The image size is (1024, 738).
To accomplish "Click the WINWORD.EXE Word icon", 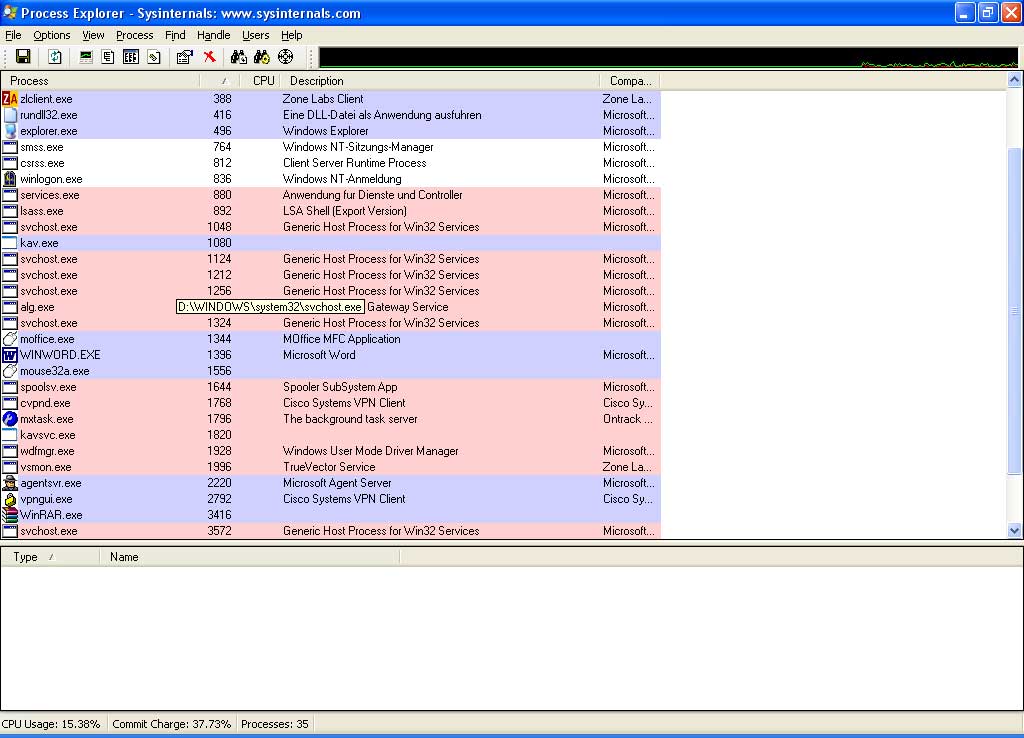I will pos(10,355).
